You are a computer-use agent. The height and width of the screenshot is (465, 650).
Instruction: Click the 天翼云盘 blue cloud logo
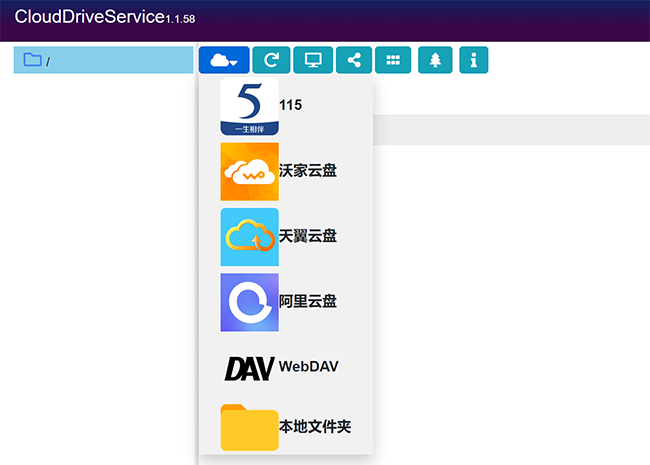point(250,237)
